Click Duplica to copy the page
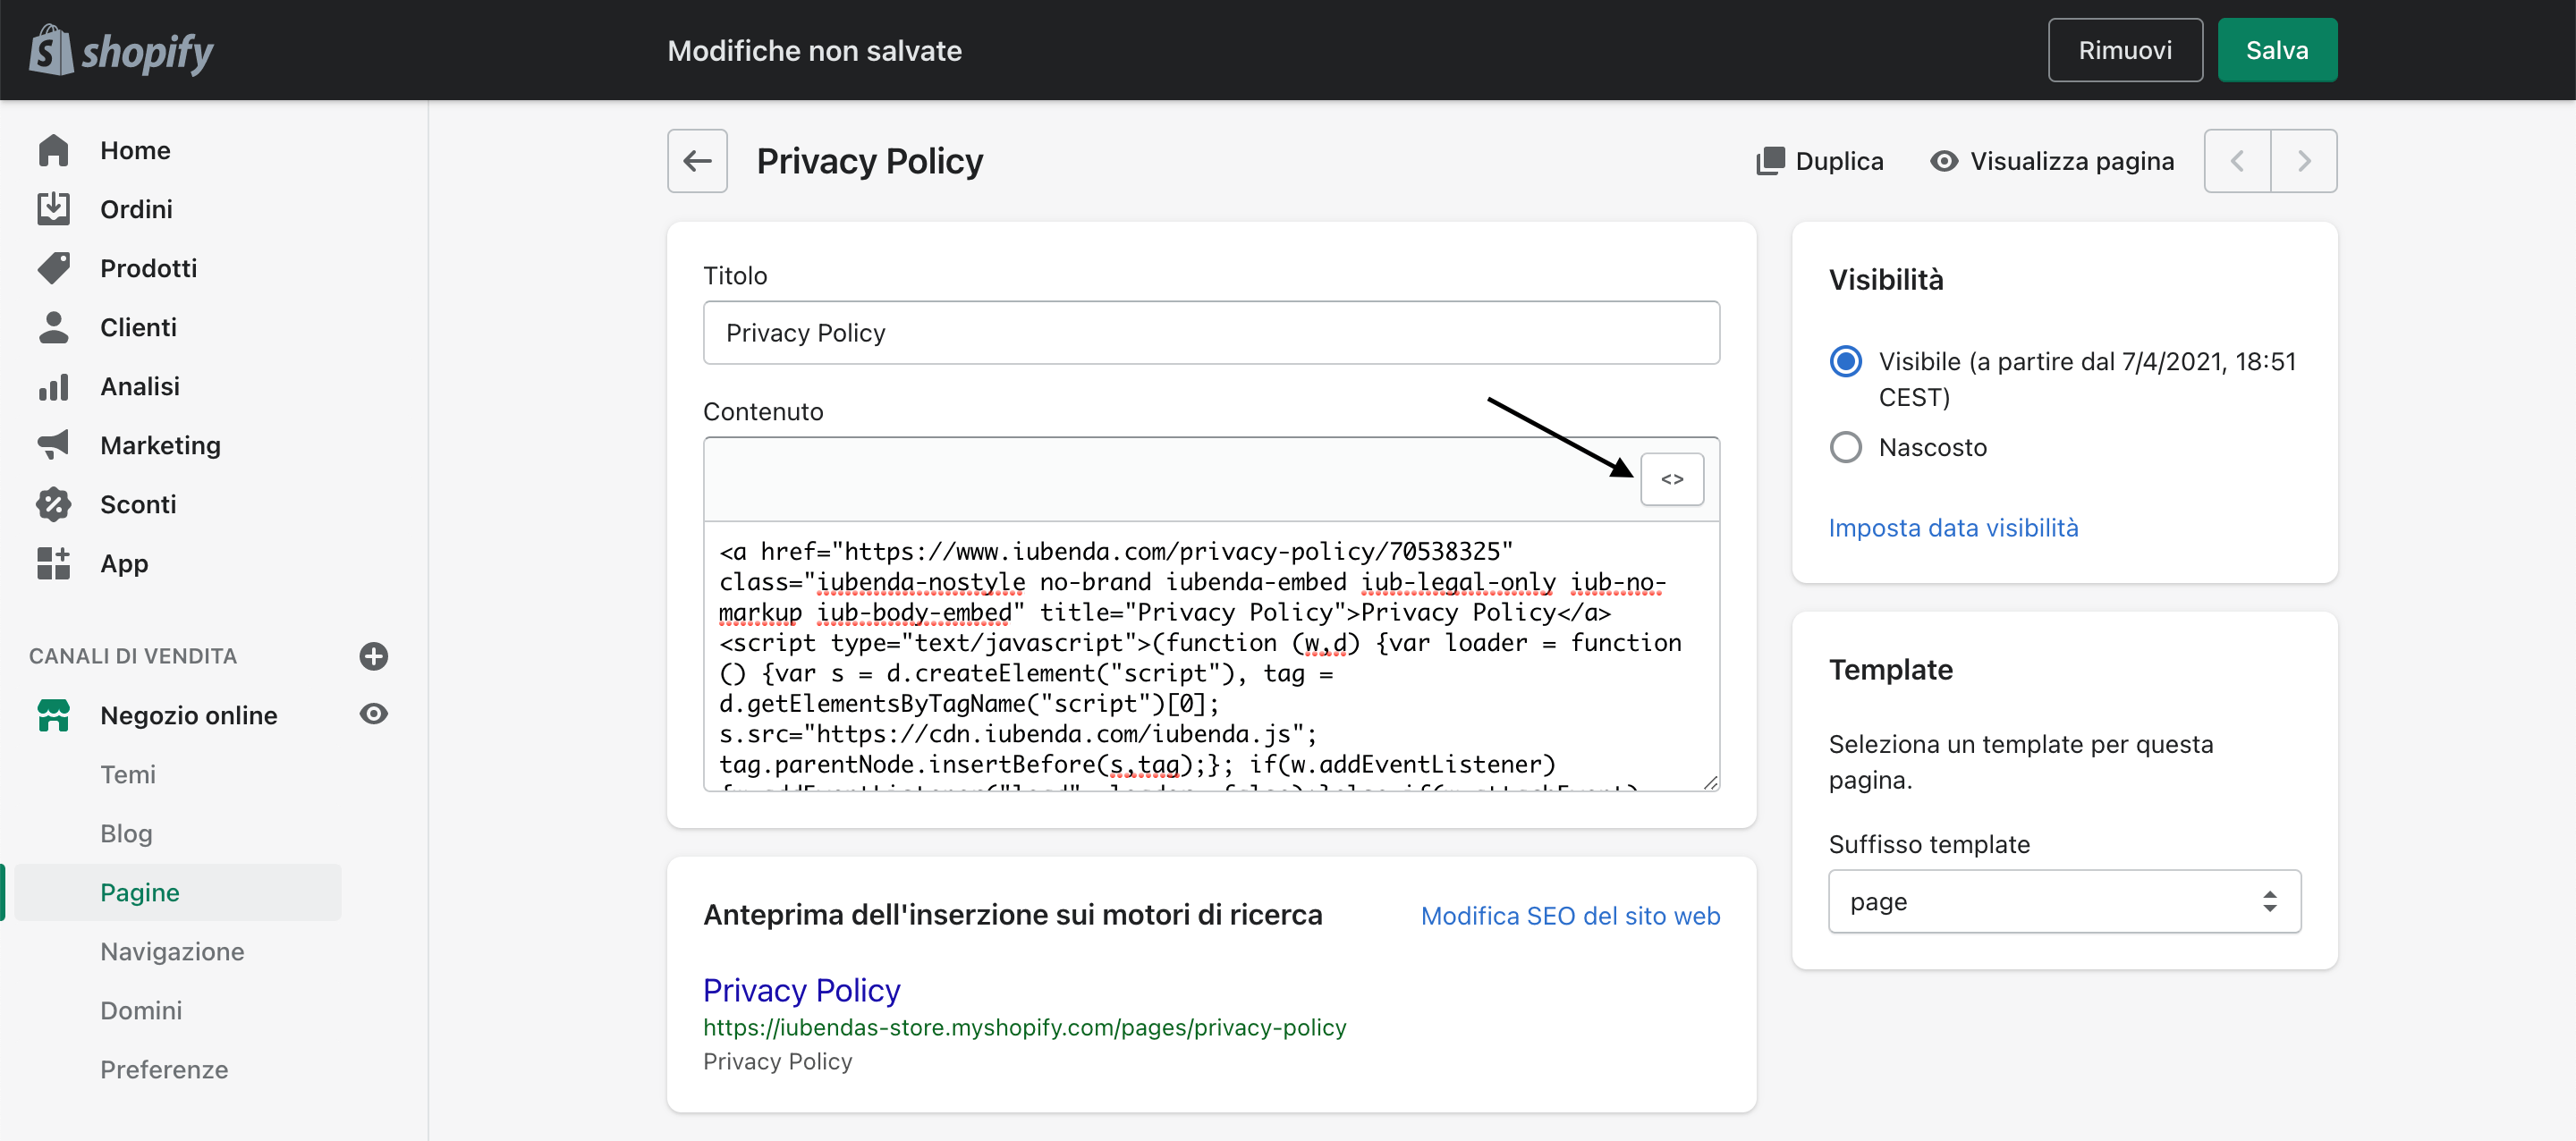The width and height of the screenshot is (2576, 1141). point(1820,161)
